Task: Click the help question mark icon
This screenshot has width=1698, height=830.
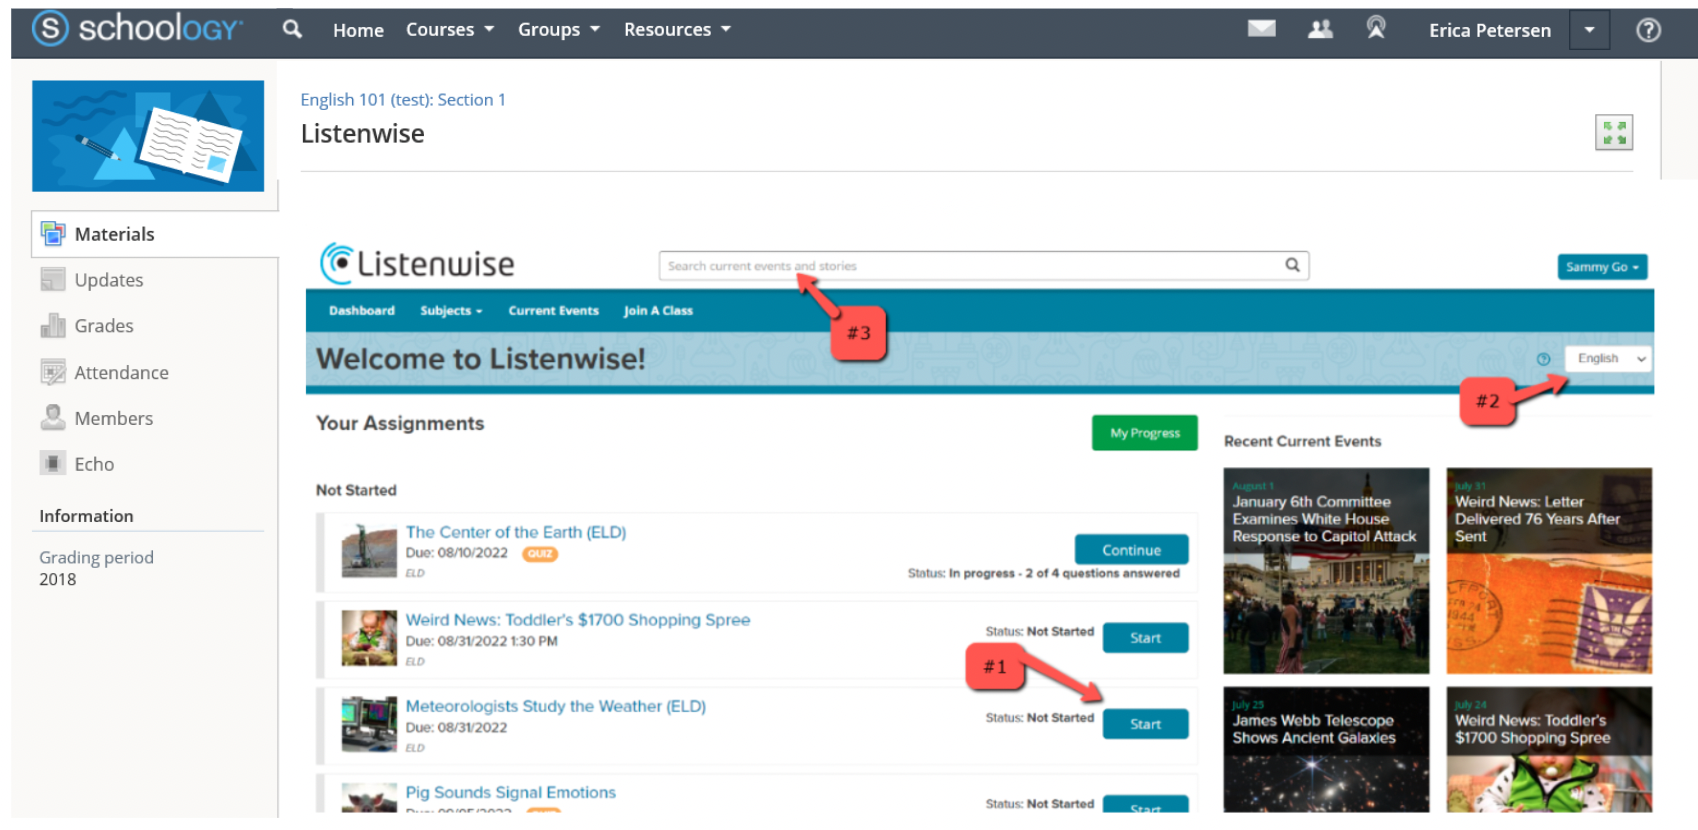Action: pos(1648,30)
